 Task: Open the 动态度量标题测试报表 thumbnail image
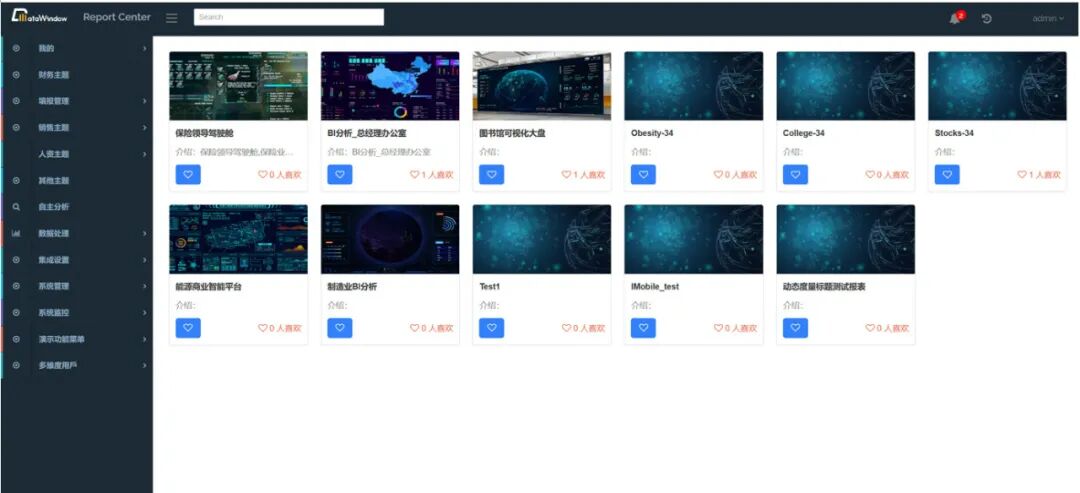(x=846, y=239)
